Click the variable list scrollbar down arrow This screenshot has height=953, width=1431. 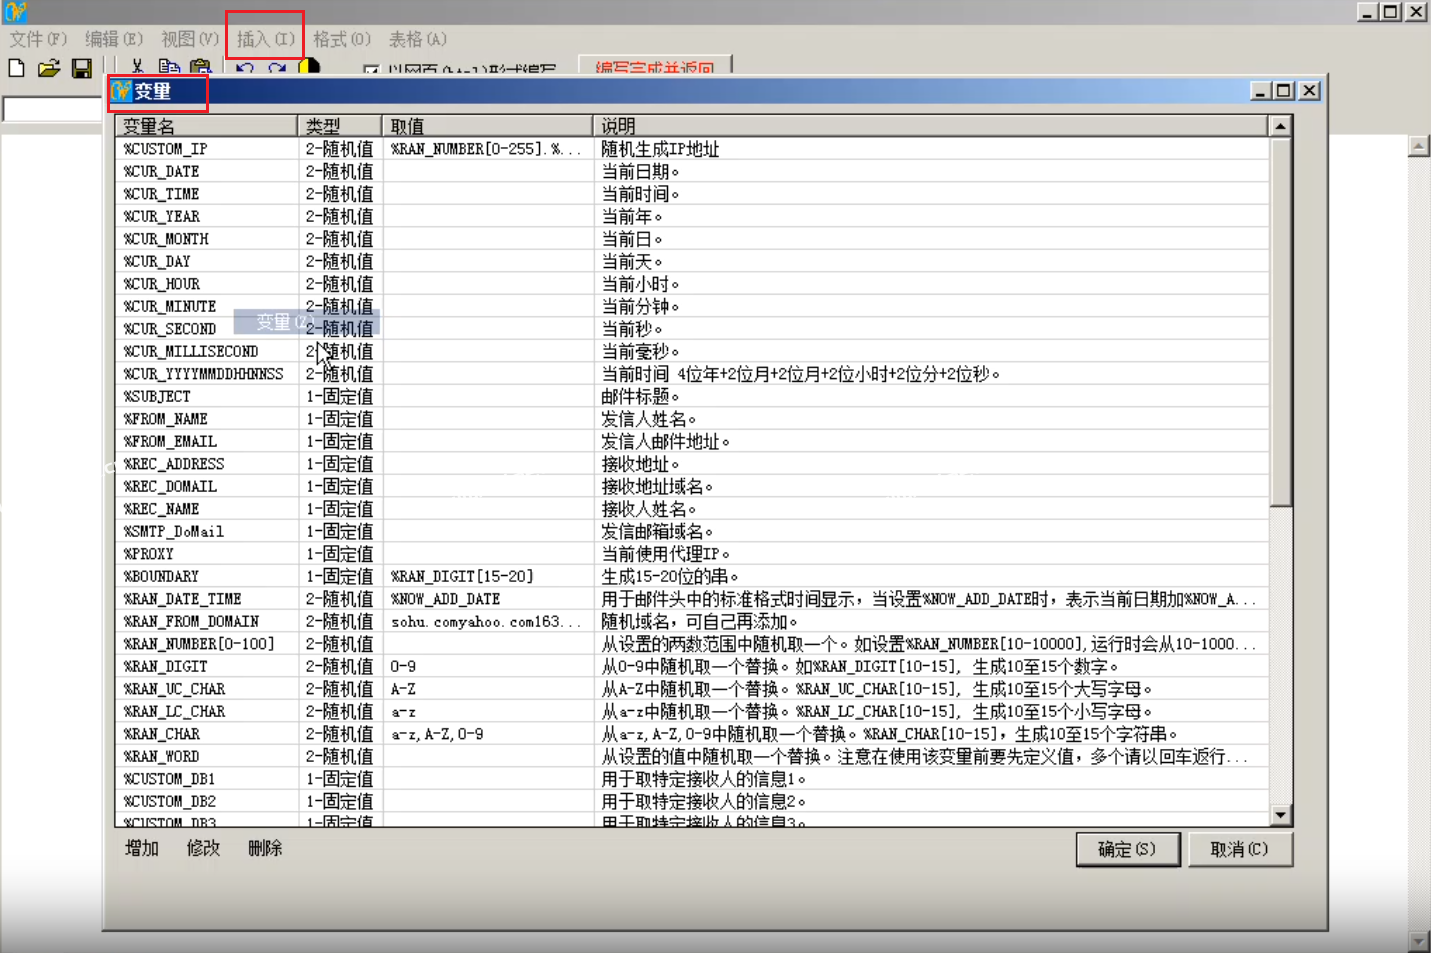pos(1280,815)
